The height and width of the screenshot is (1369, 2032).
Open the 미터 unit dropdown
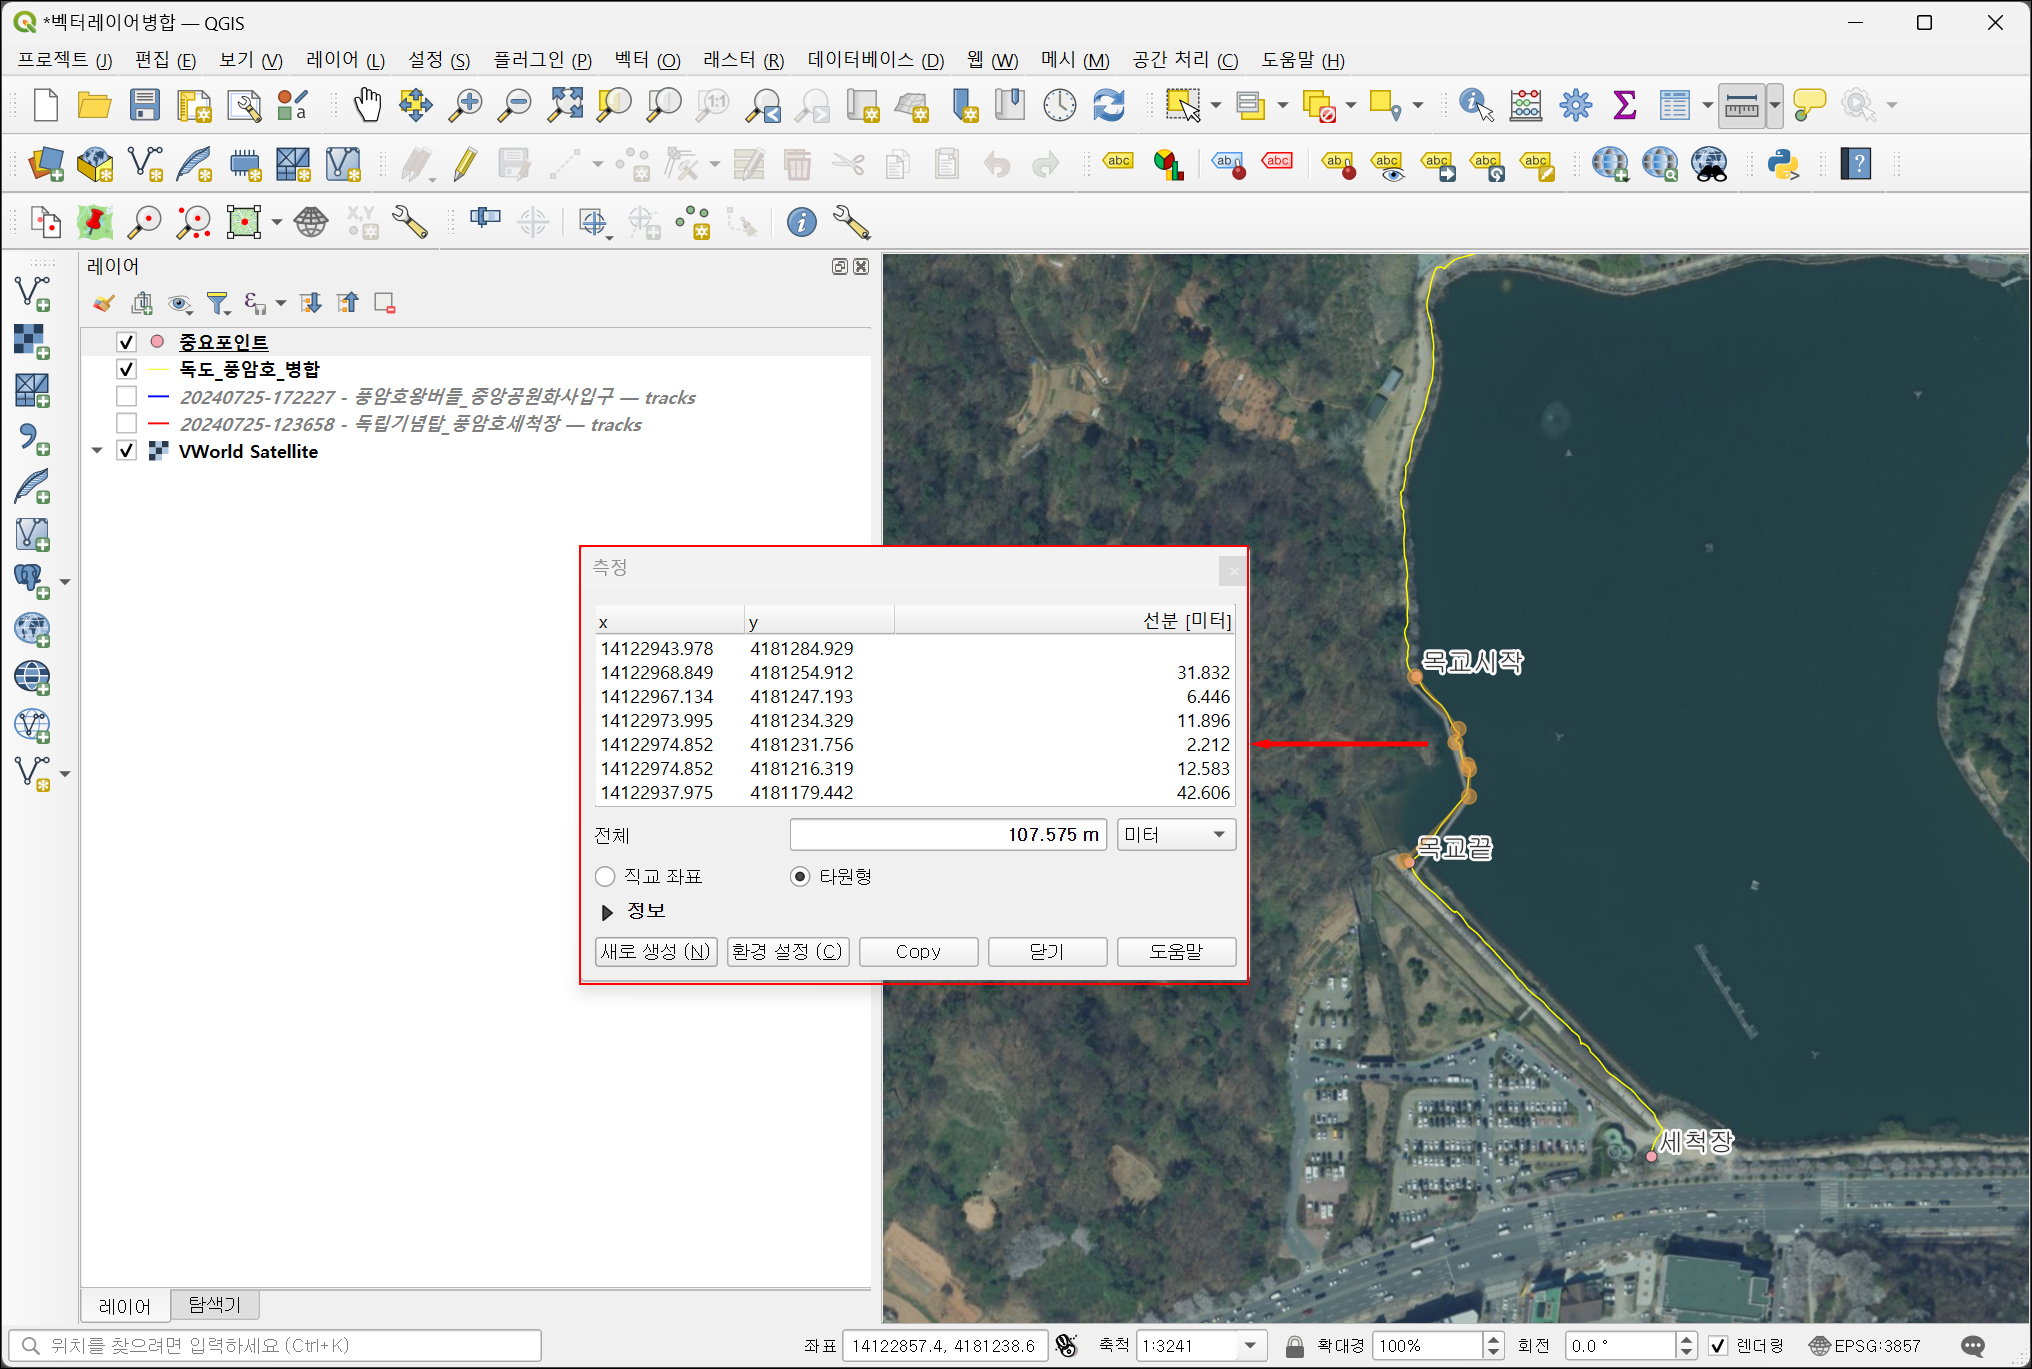1176,835
